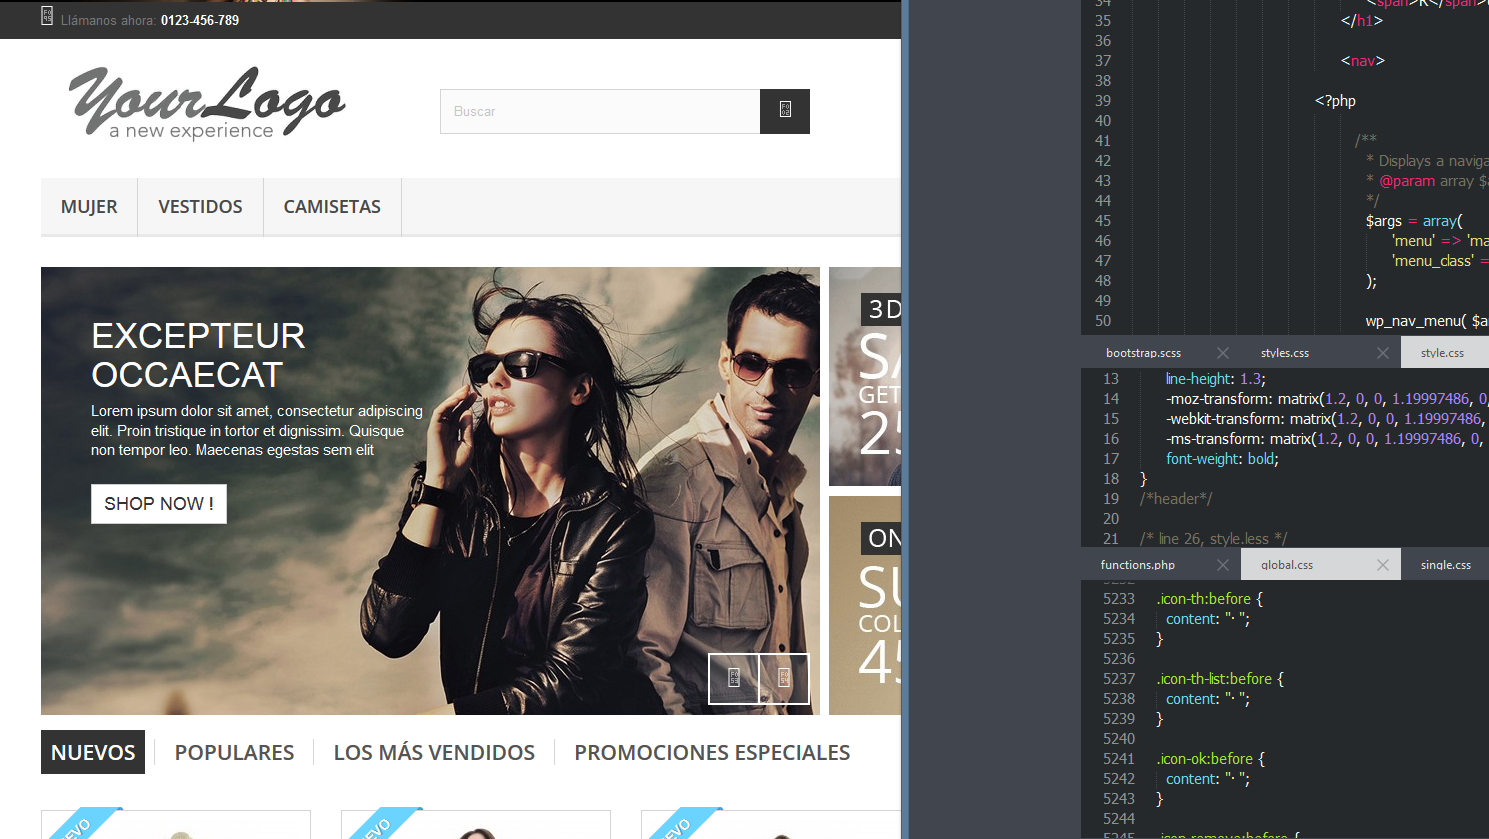Switch to the single.css editor tab

point(1445,565)
